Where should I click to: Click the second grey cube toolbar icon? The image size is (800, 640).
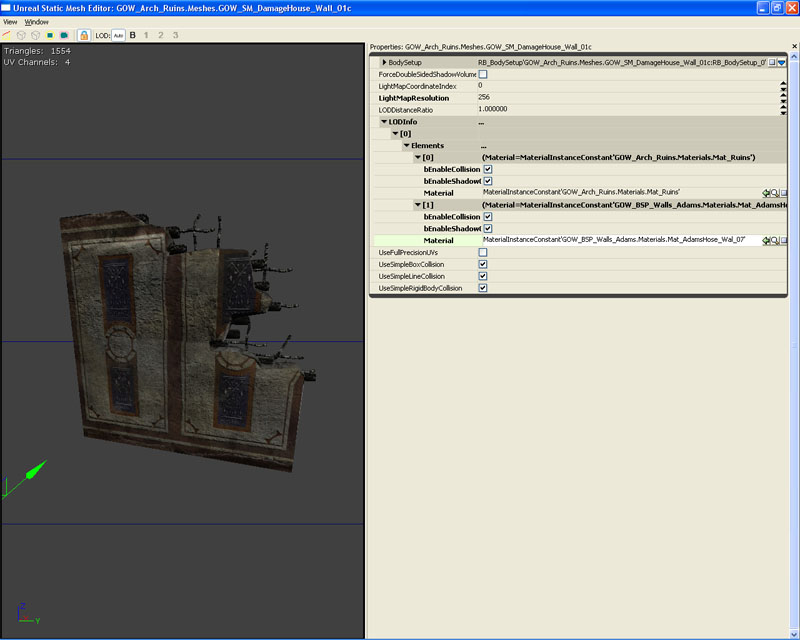(35, 35)
